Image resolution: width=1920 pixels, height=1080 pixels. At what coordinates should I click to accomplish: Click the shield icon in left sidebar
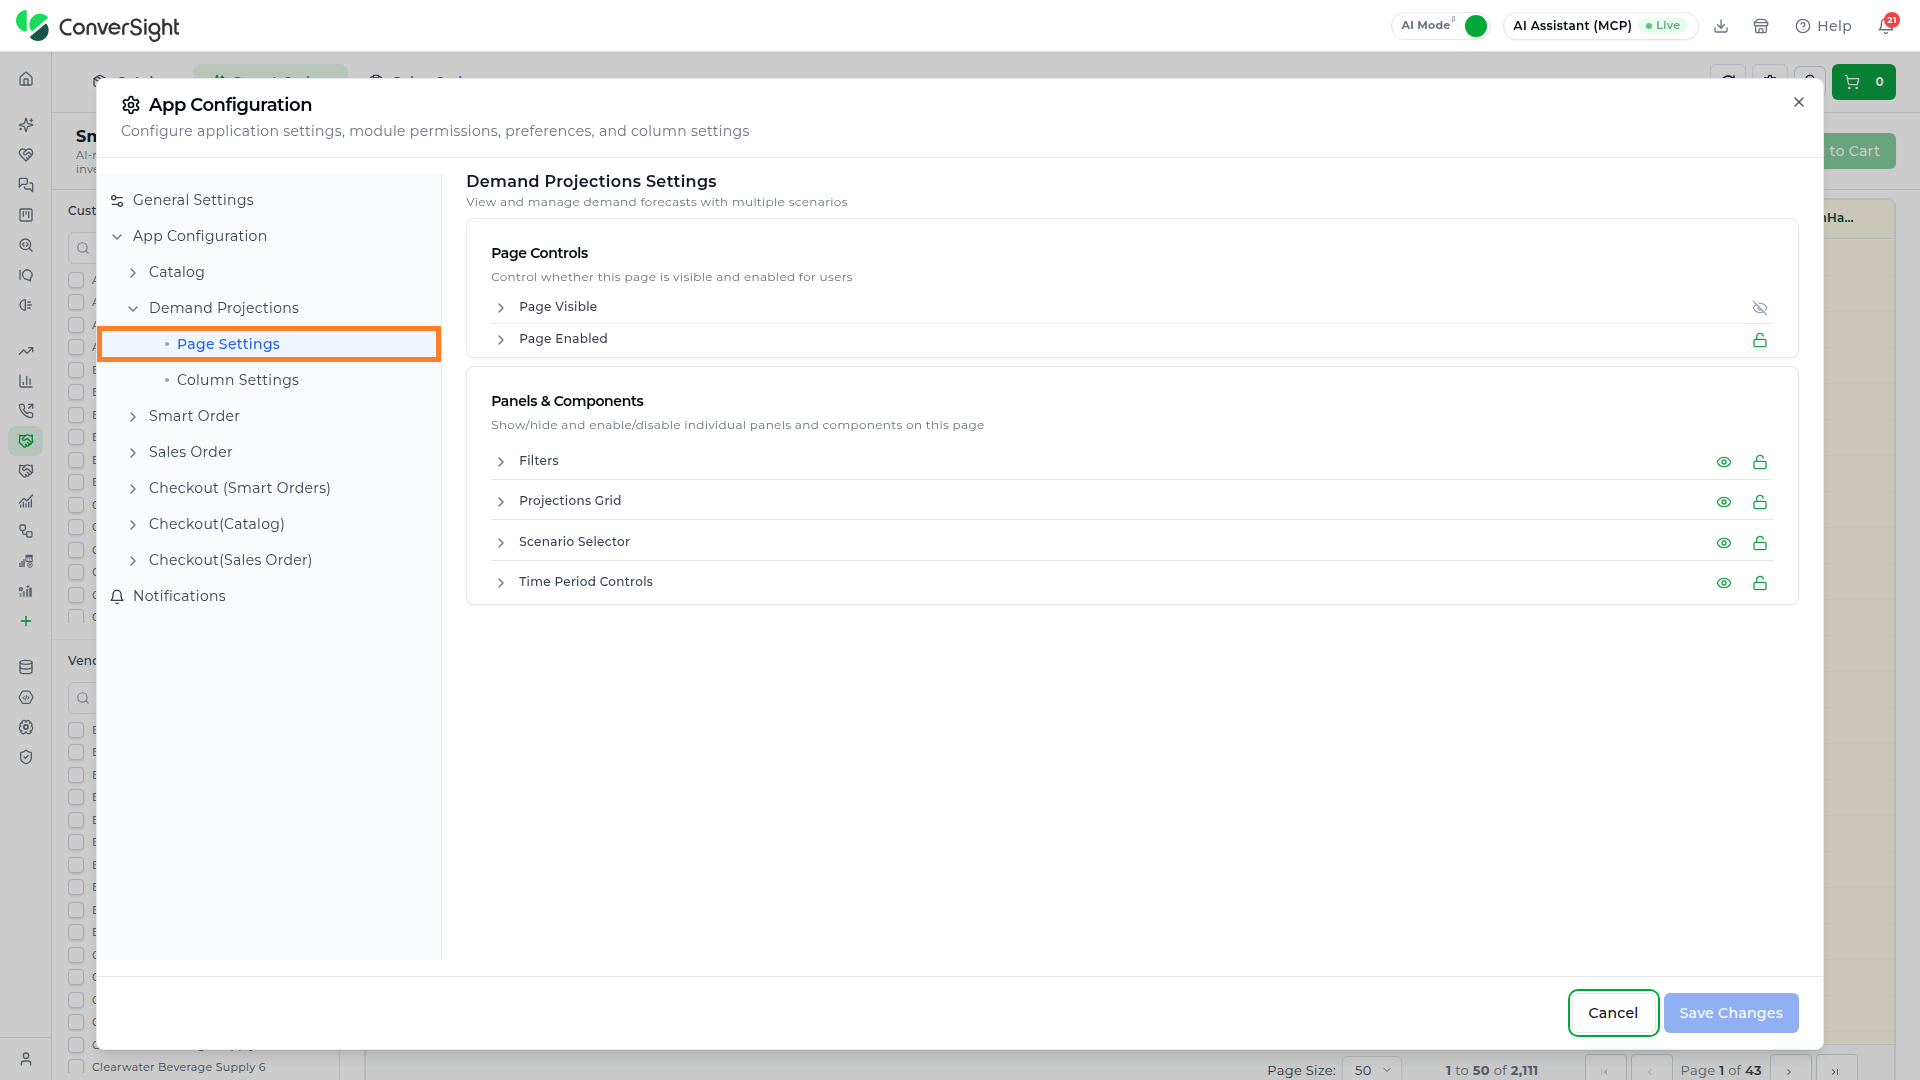26,757
